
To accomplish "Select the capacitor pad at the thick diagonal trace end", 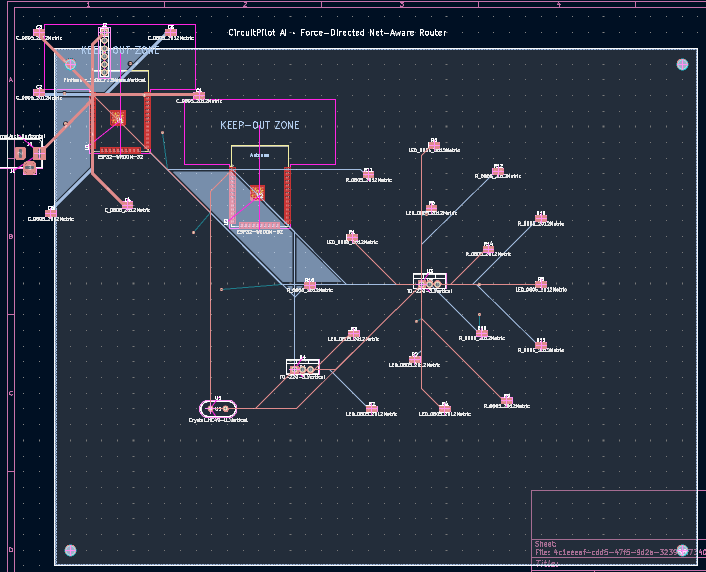I will 127,205.
